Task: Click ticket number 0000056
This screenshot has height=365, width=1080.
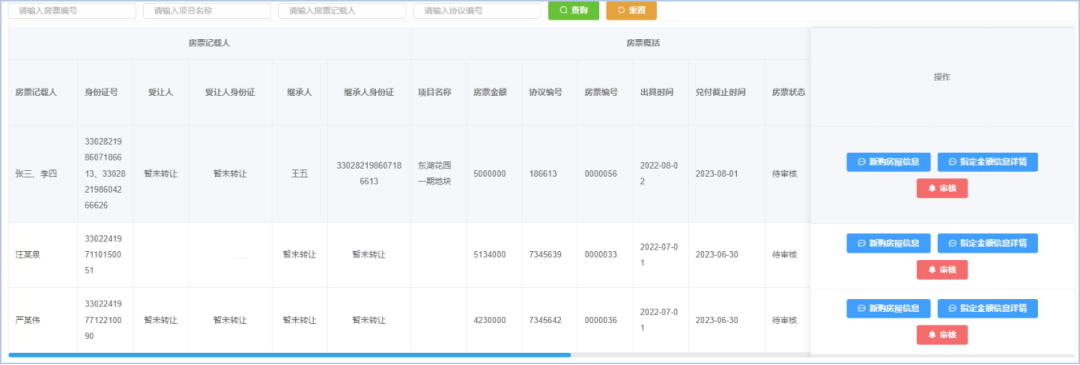Action: (601, 174)
